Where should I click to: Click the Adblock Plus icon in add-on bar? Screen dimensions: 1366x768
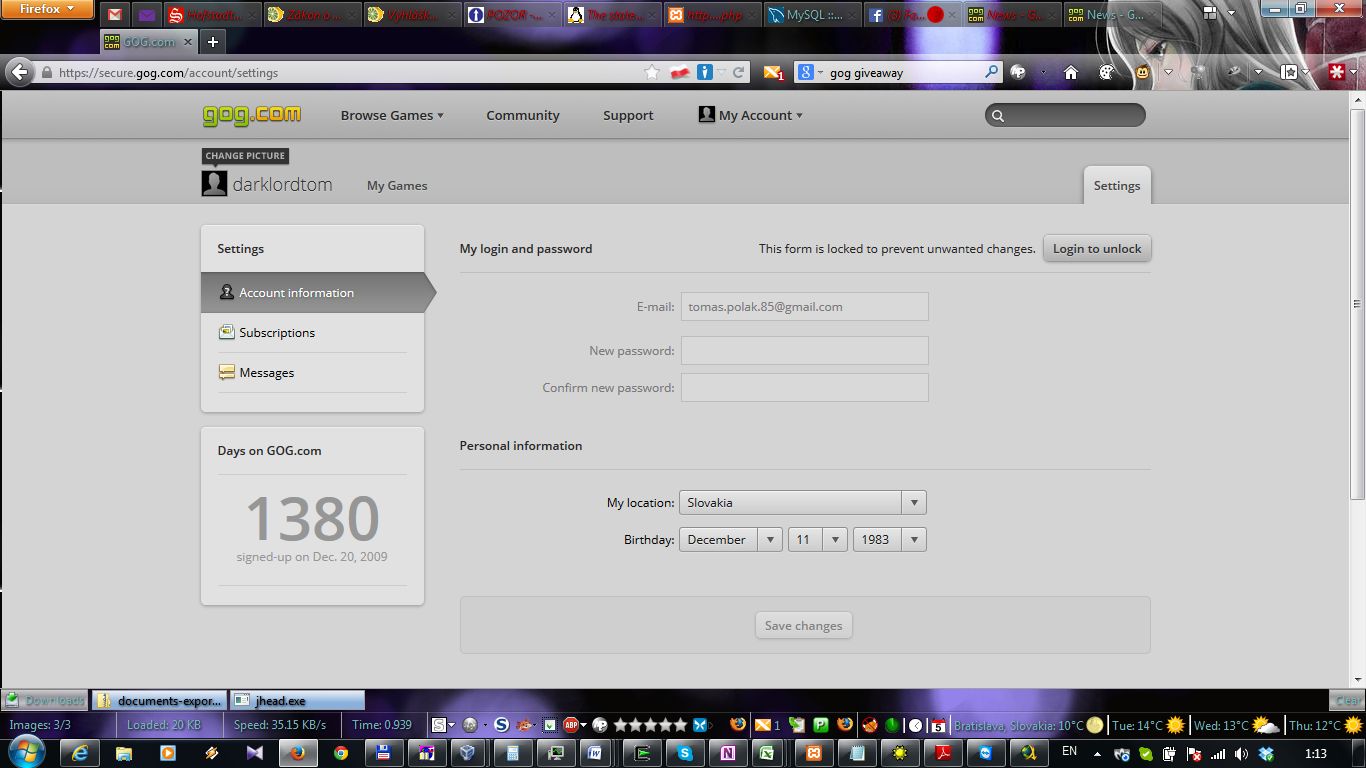point(571,725)
